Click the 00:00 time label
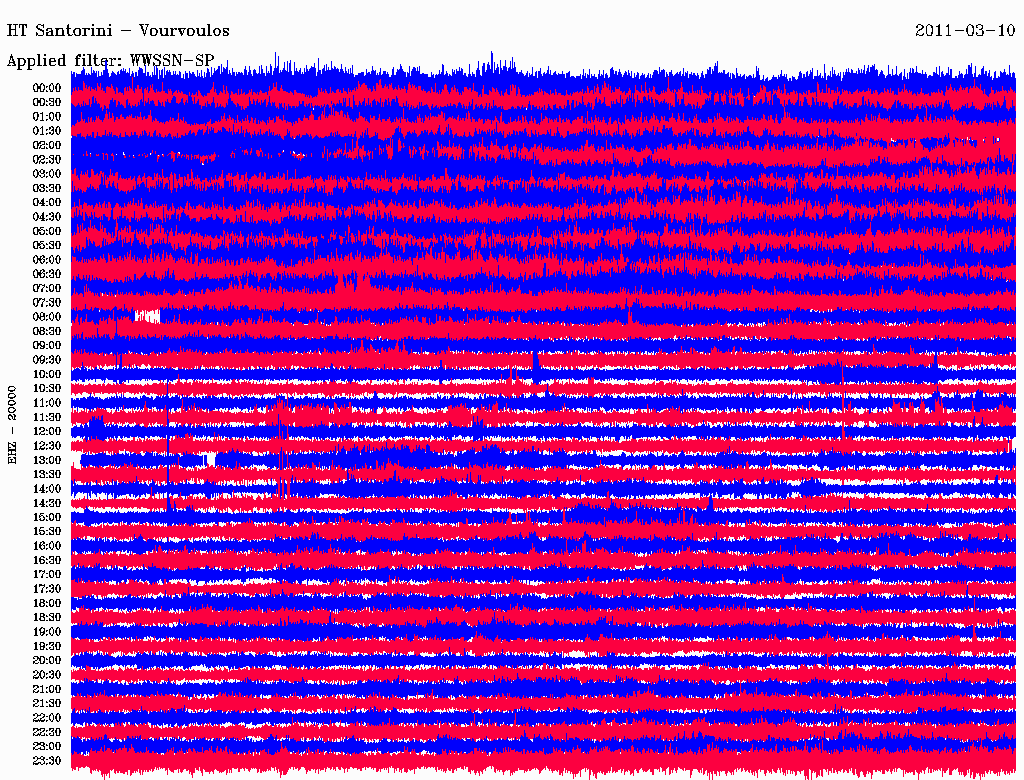This screenshot has width=1024, height=780. [47, 88]
